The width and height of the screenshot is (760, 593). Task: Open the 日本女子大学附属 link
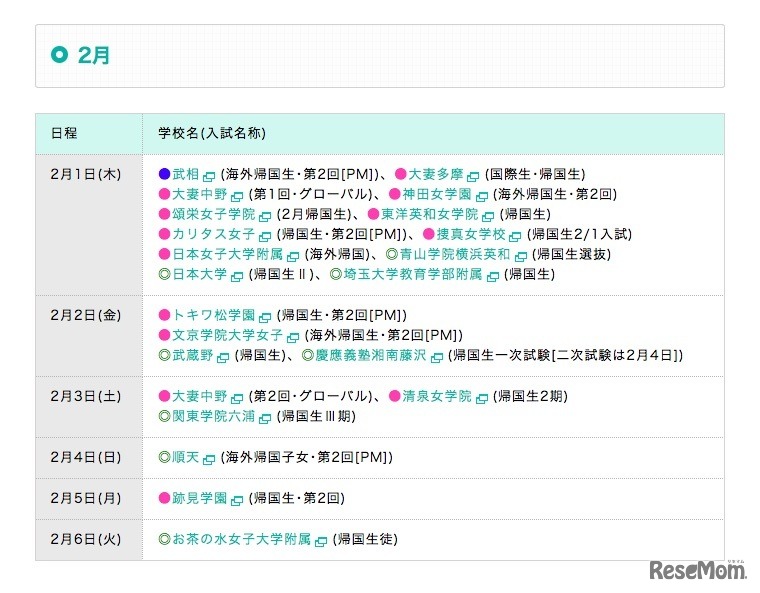click(x=228, y=254)
